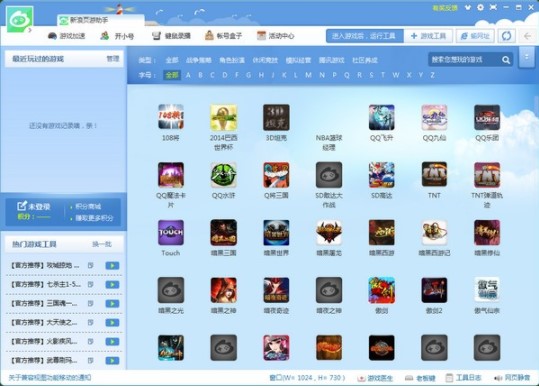Open the 暗黑三国 game icon
Image resolution: width=539 pixels, height=388 pixels.
pos(223,233)
